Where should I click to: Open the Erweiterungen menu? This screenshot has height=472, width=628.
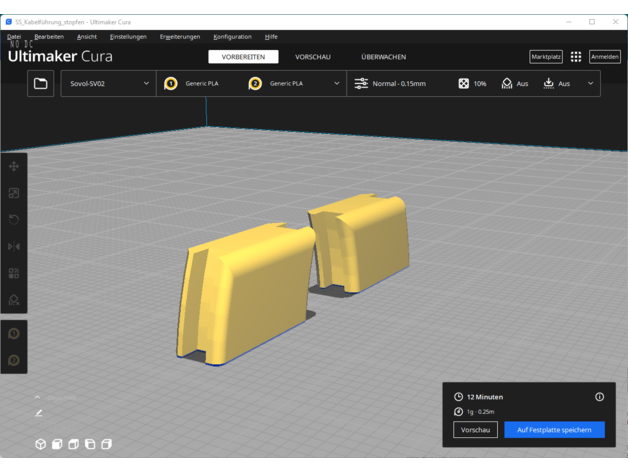point(180,37)
